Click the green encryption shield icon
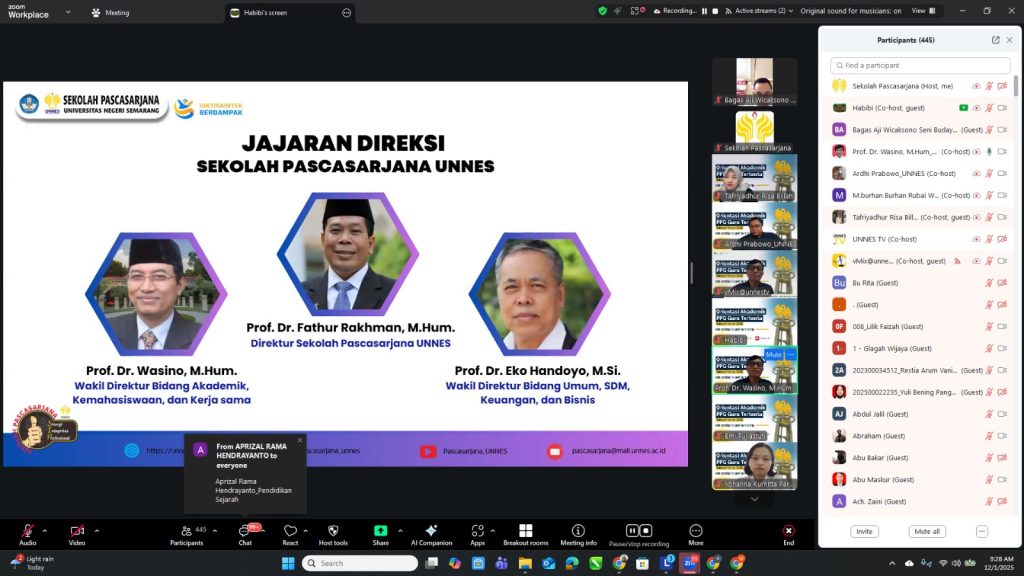1024x576 pixels. click(603, 11)
